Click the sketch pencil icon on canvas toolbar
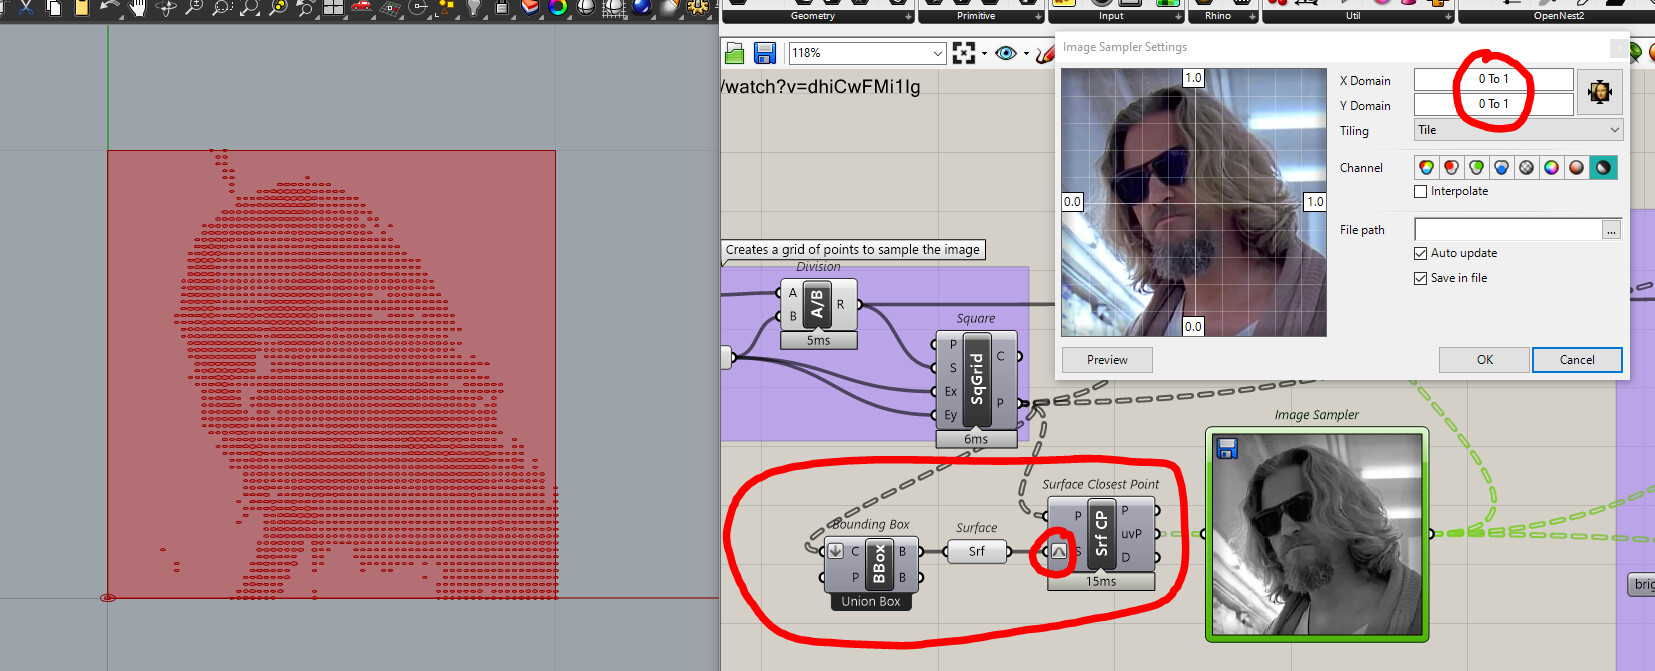The image size is (1655, 671). point(1044,53)
